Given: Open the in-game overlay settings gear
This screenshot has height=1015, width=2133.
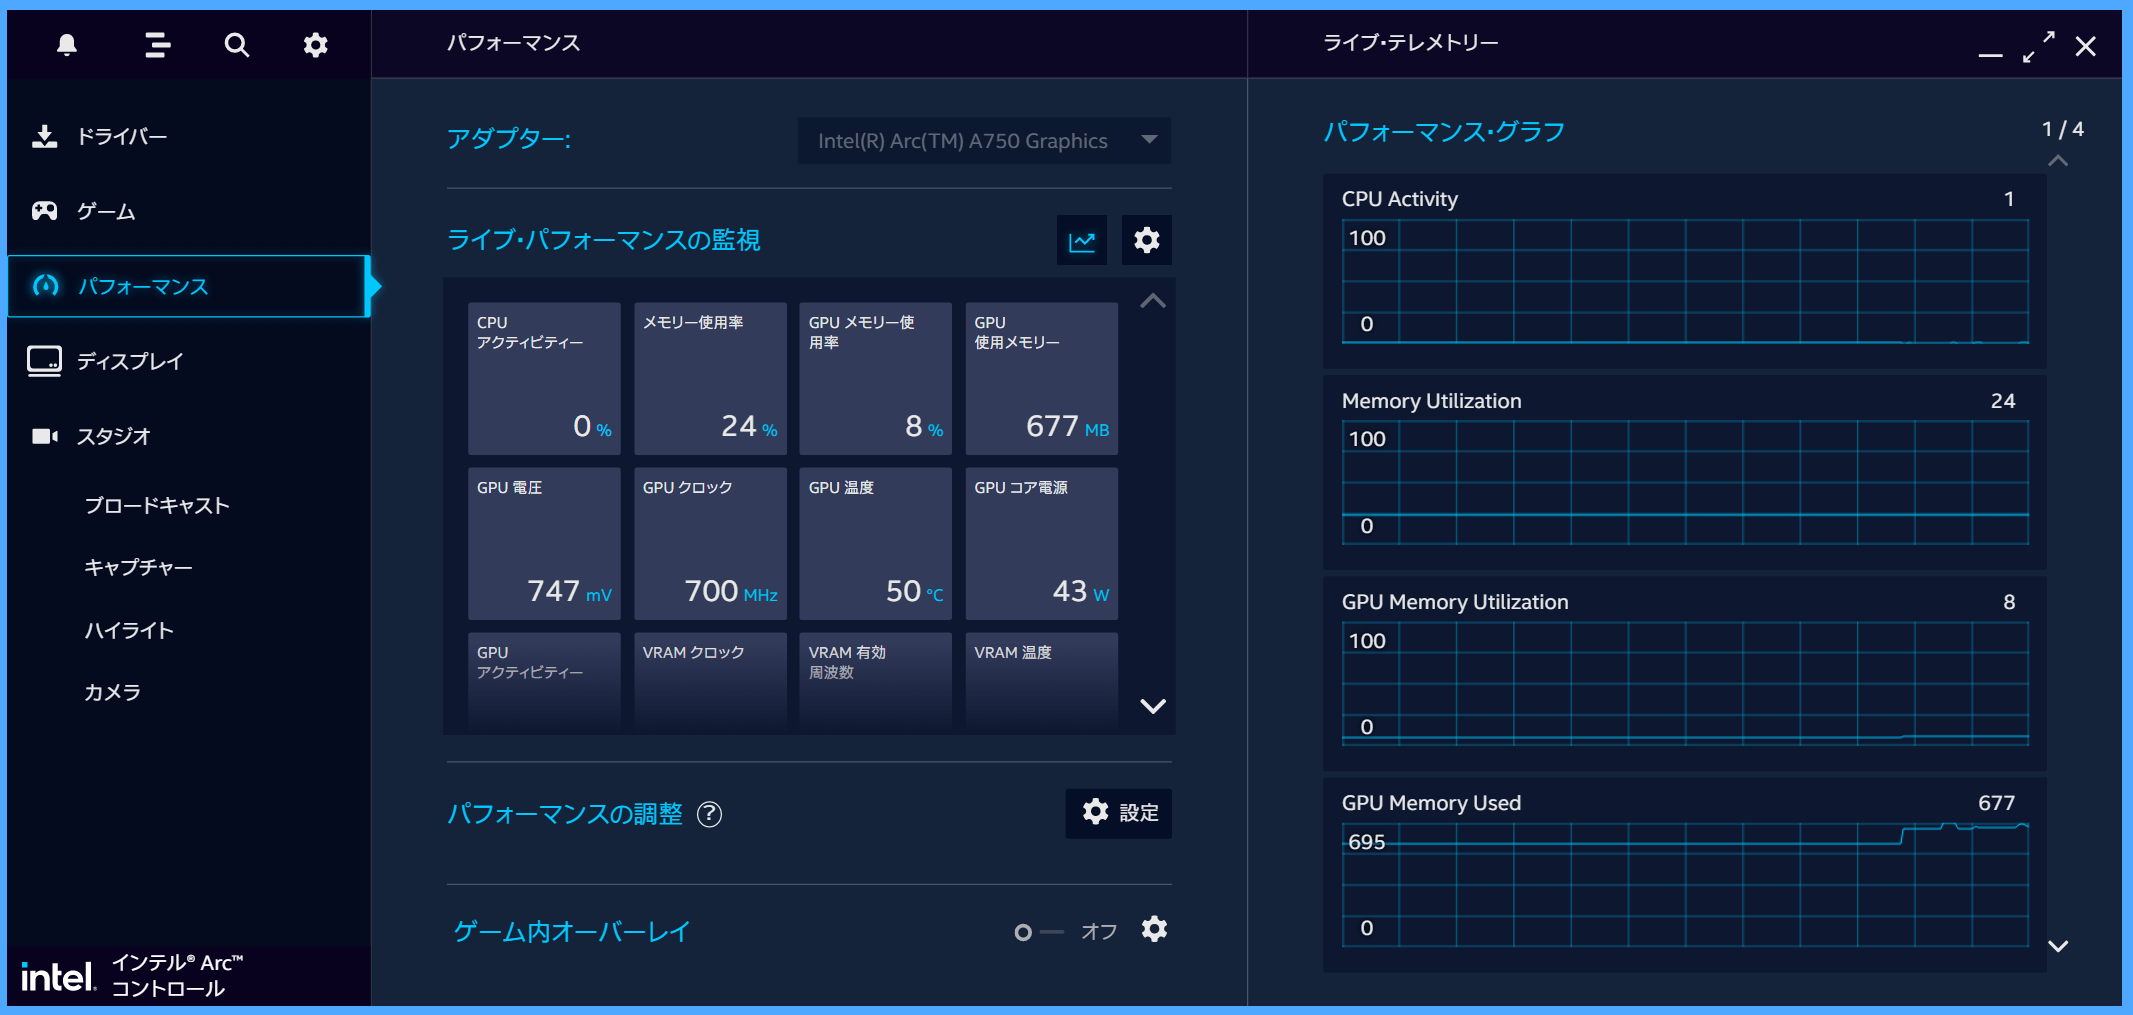Looking at the screenshot, I should pyautogui.click(x=1154, y=930).
